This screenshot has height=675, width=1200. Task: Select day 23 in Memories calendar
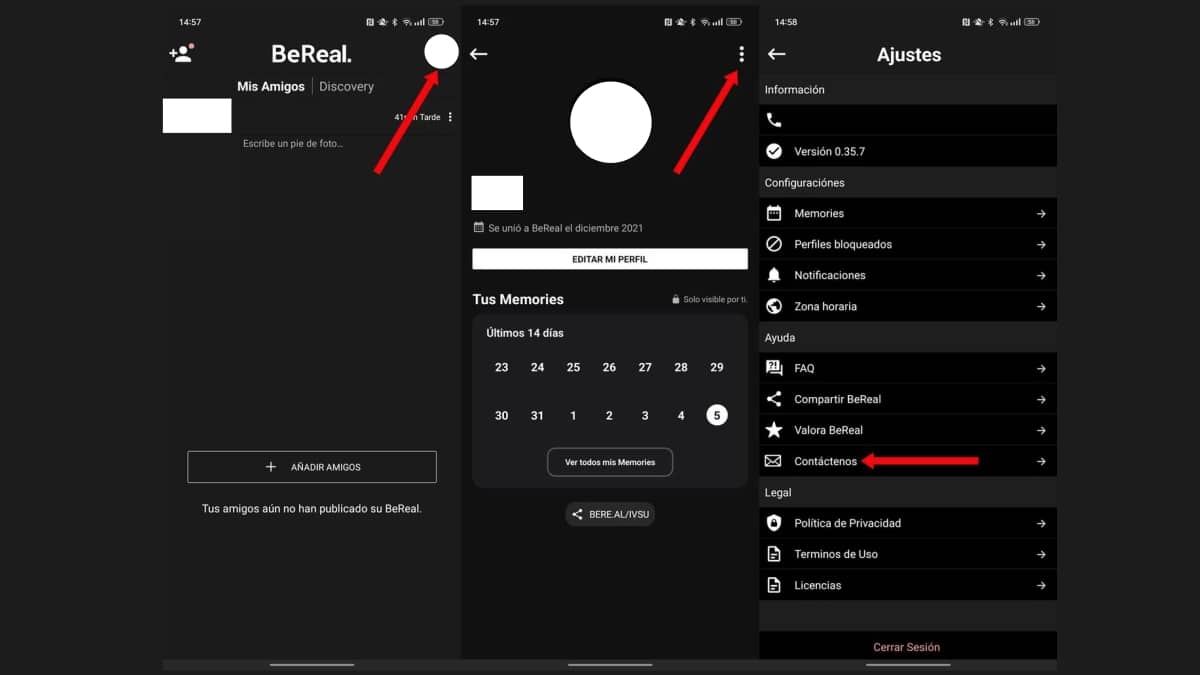pos(501,367)
